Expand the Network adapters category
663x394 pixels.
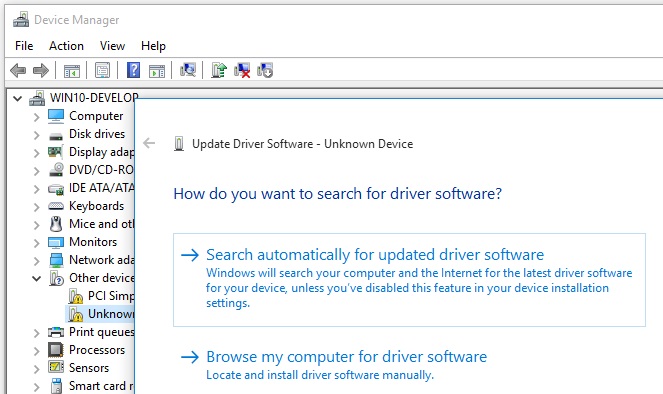pos(36,261)
